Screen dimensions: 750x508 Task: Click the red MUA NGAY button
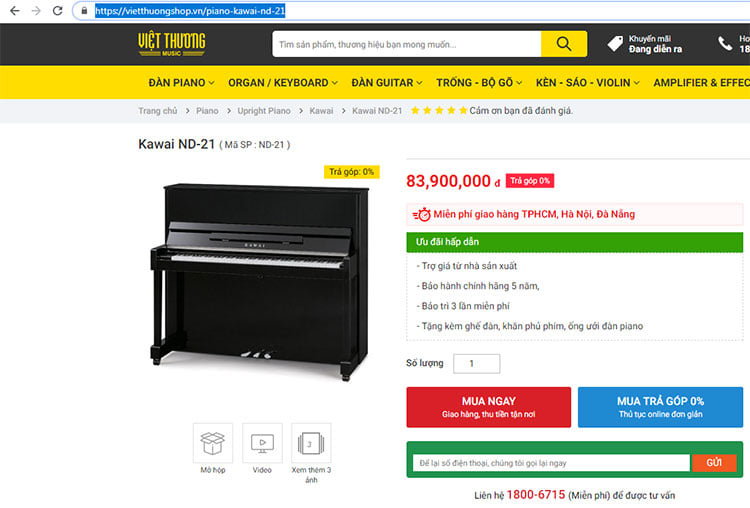coord(488,407)
